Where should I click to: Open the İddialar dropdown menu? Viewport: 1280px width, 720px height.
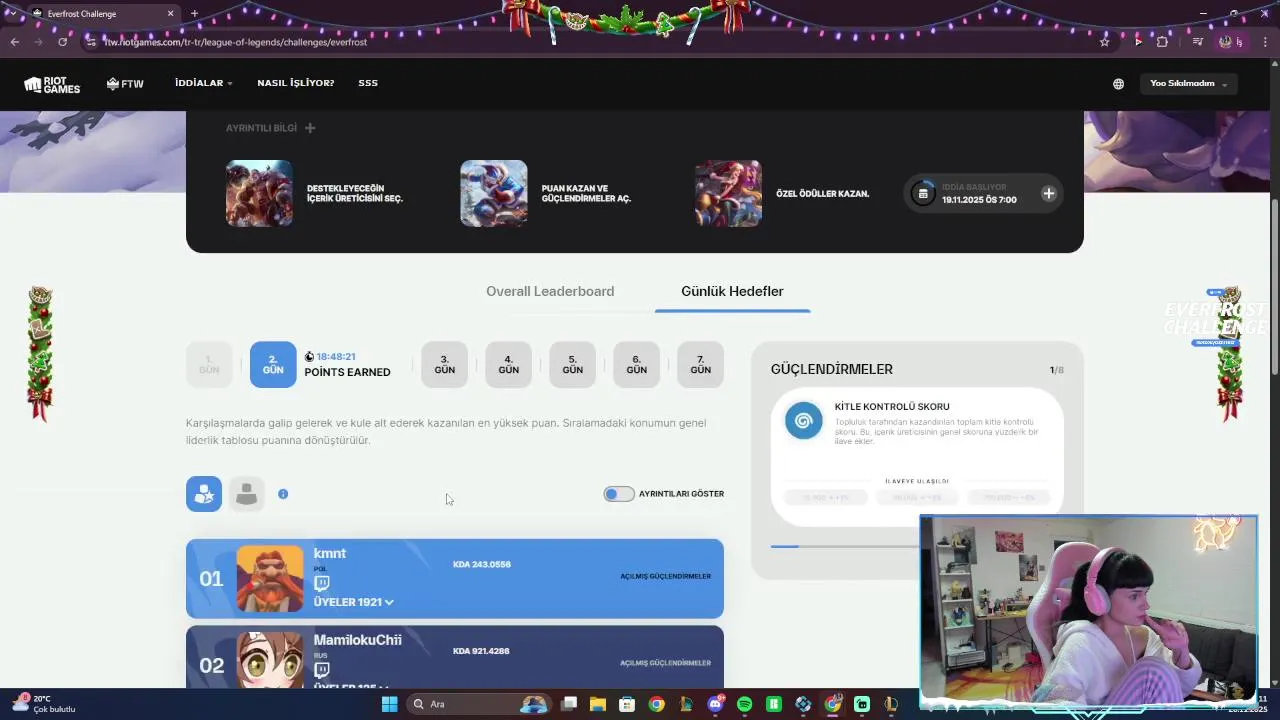[203, 83]
